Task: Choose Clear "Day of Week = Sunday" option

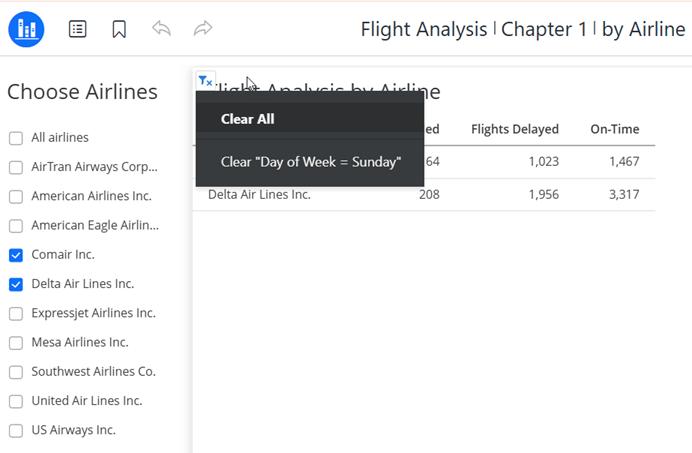Action: [310, 161]
